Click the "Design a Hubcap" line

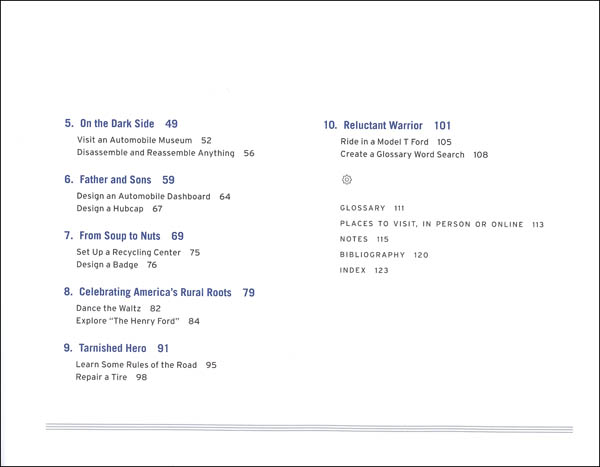(110, 209)
